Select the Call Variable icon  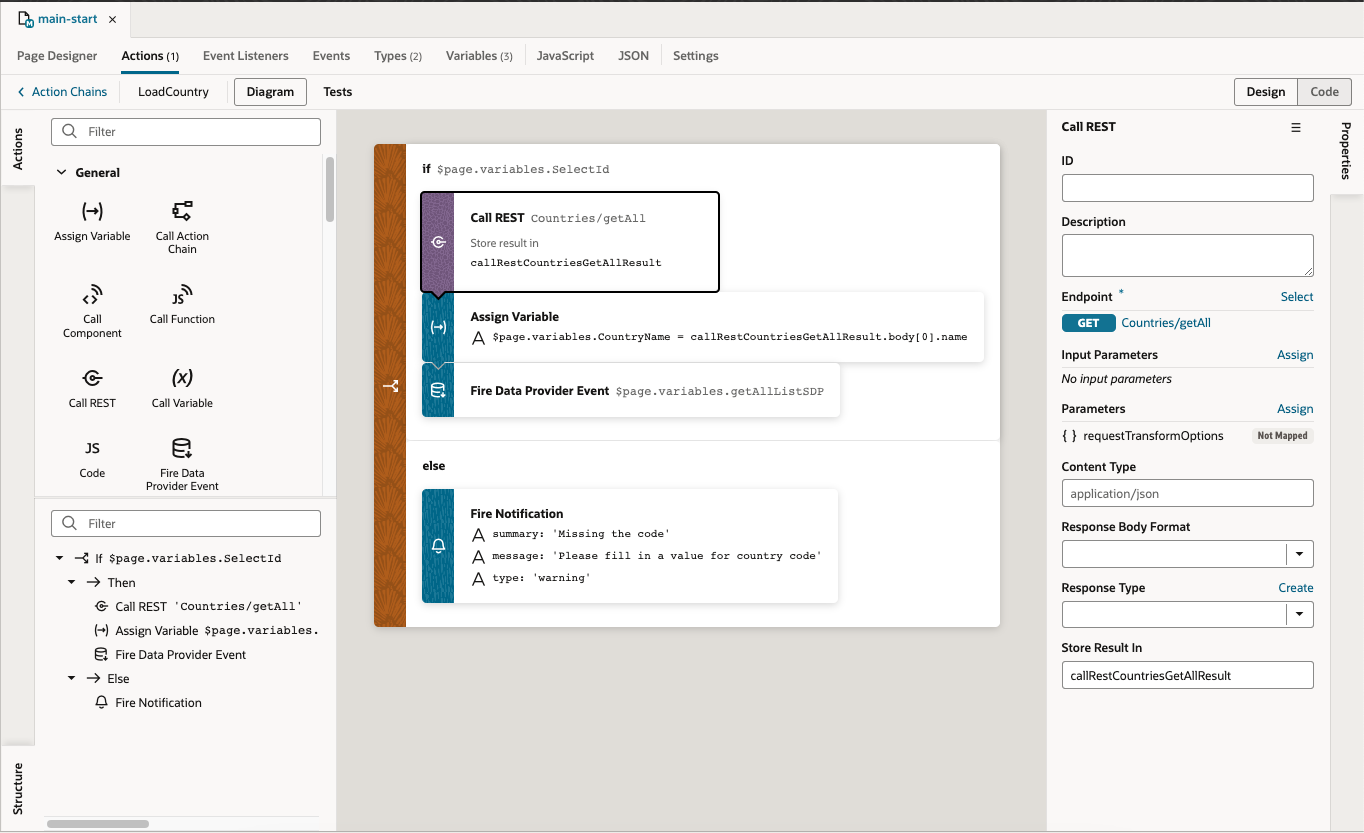pos(181,380)
